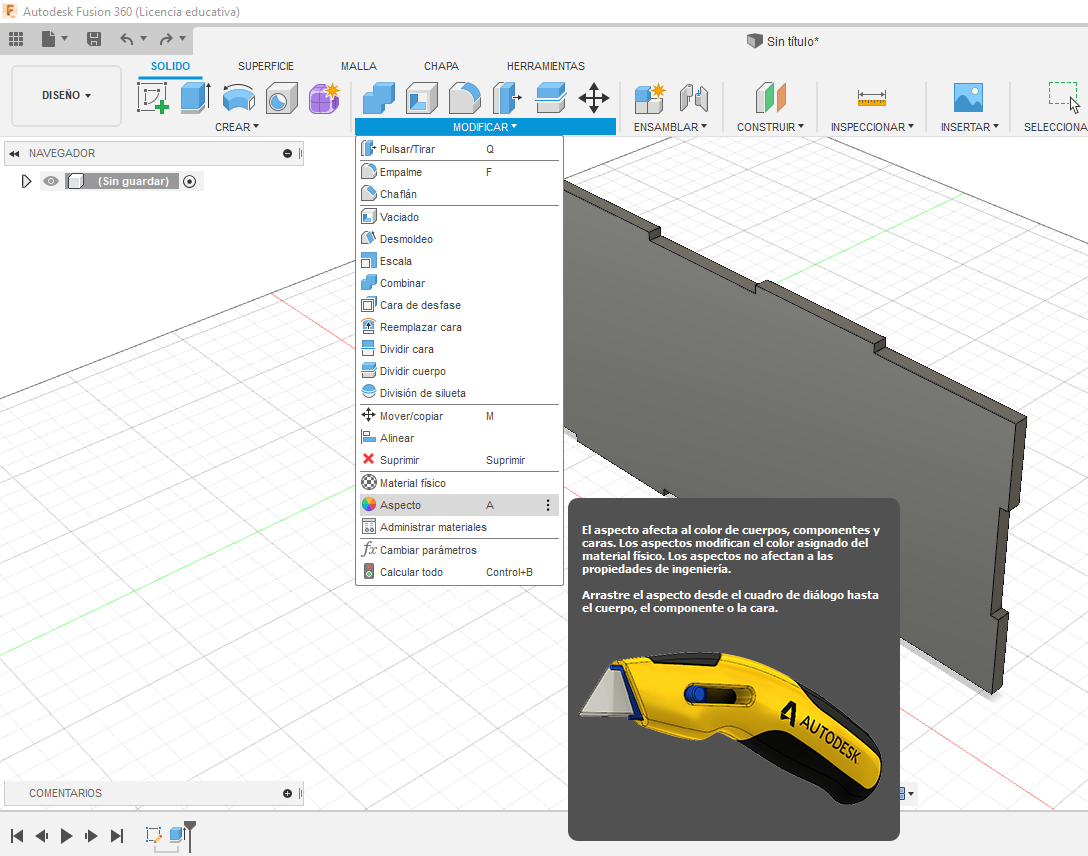Step the timeline back one feature
The height and width of the screenshot is (856, 1088).
(x=42, y=836)
